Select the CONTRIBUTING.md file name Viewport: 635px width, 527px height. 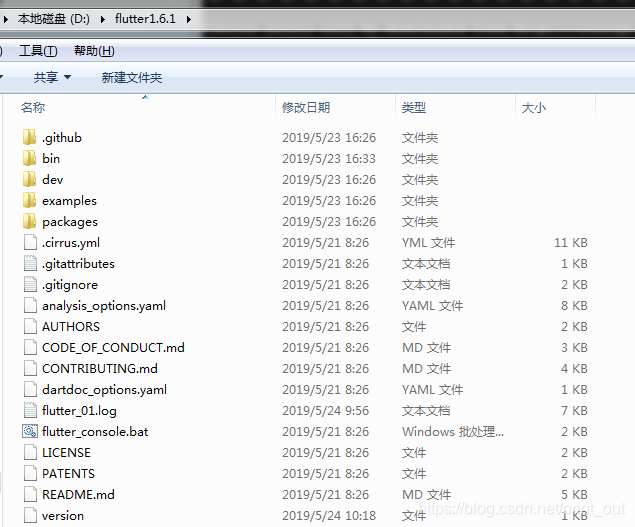tap(100, 369)
